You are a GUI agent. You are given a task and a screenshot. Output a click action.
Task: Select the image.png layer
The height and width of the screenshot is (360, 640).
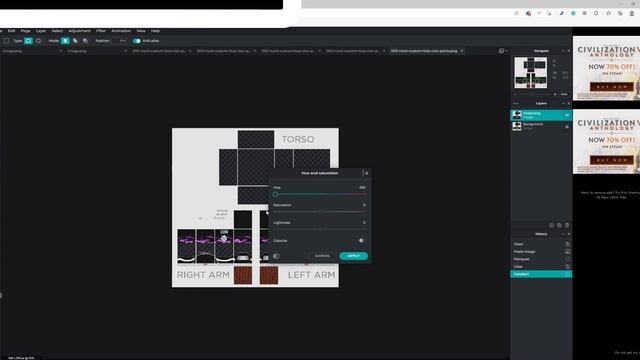point(541,115)
